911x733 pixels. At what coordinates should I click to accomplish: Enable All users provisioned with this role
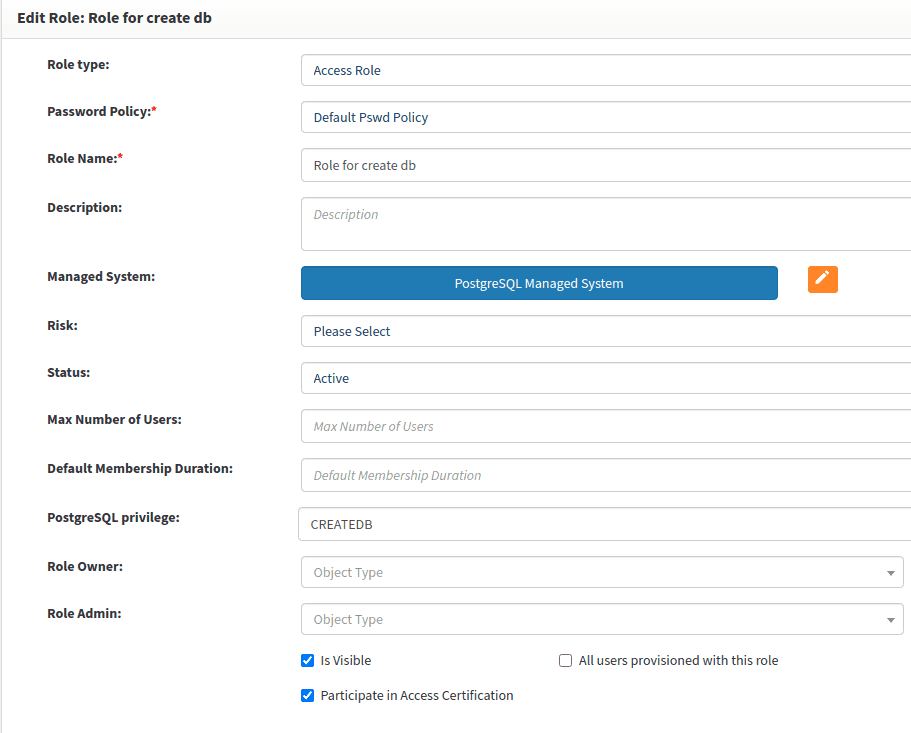(x=566, y=661)
